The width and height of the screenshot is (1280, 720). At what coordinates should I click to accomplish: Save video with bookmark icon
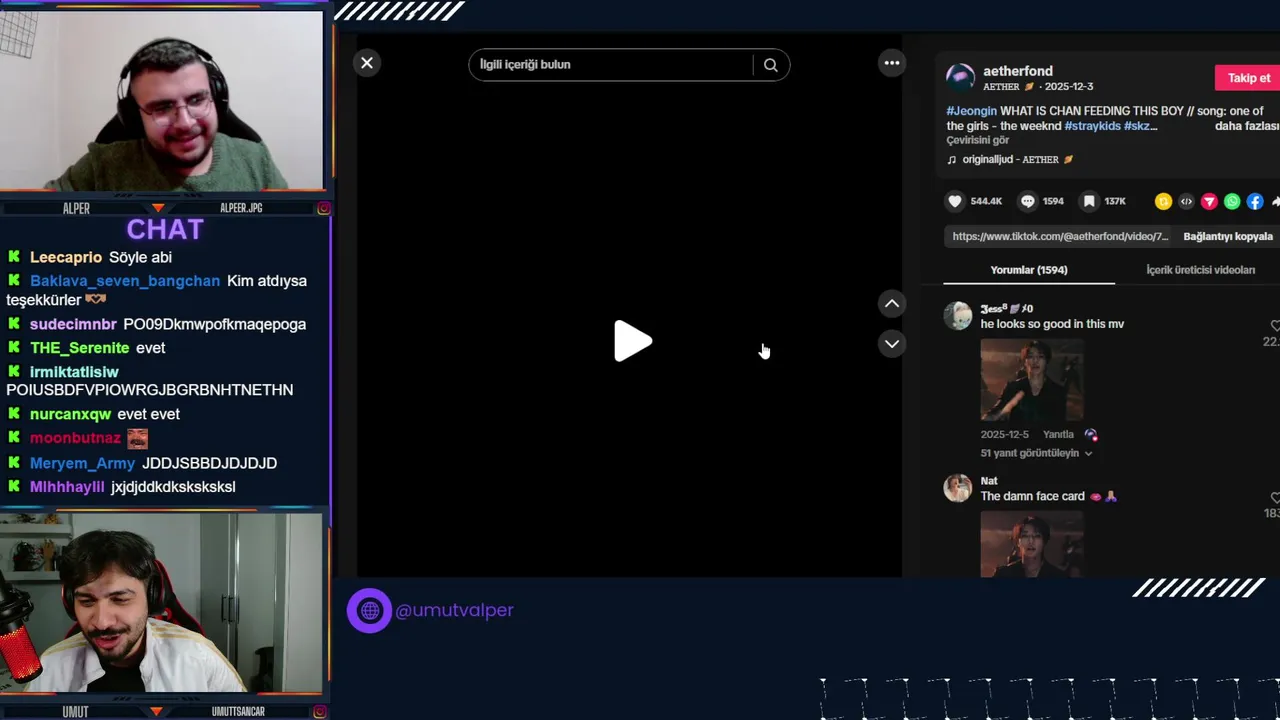[x=1089, y=201]
